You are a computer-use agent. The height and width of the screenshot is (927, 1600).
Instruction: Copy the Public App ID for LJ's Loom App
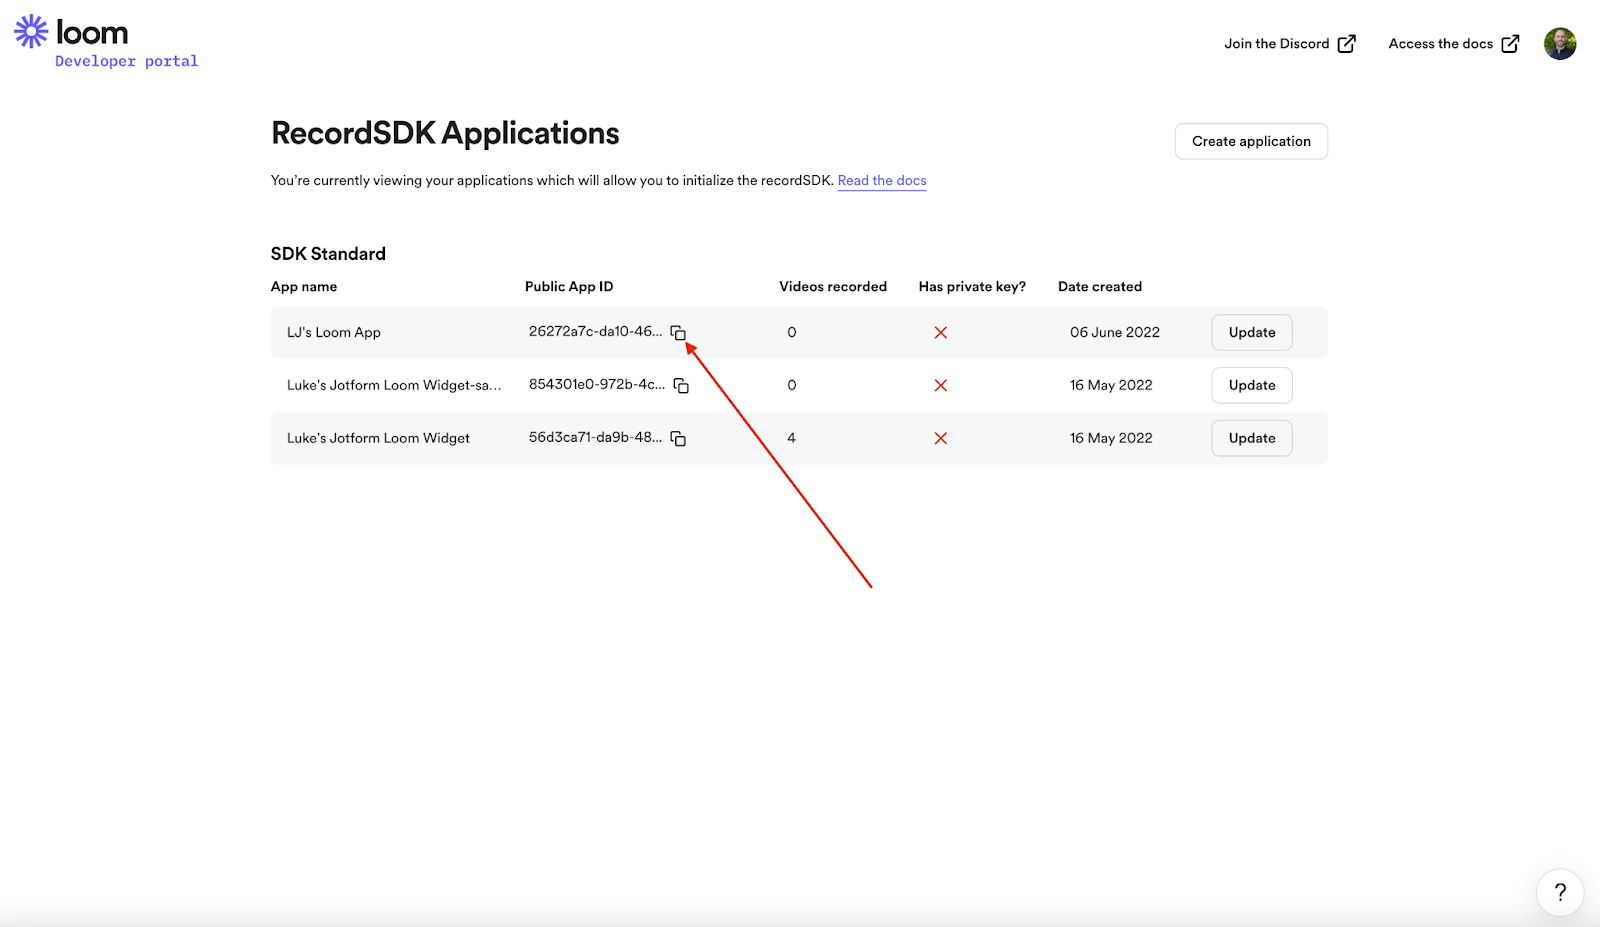[x=678, y=333]
